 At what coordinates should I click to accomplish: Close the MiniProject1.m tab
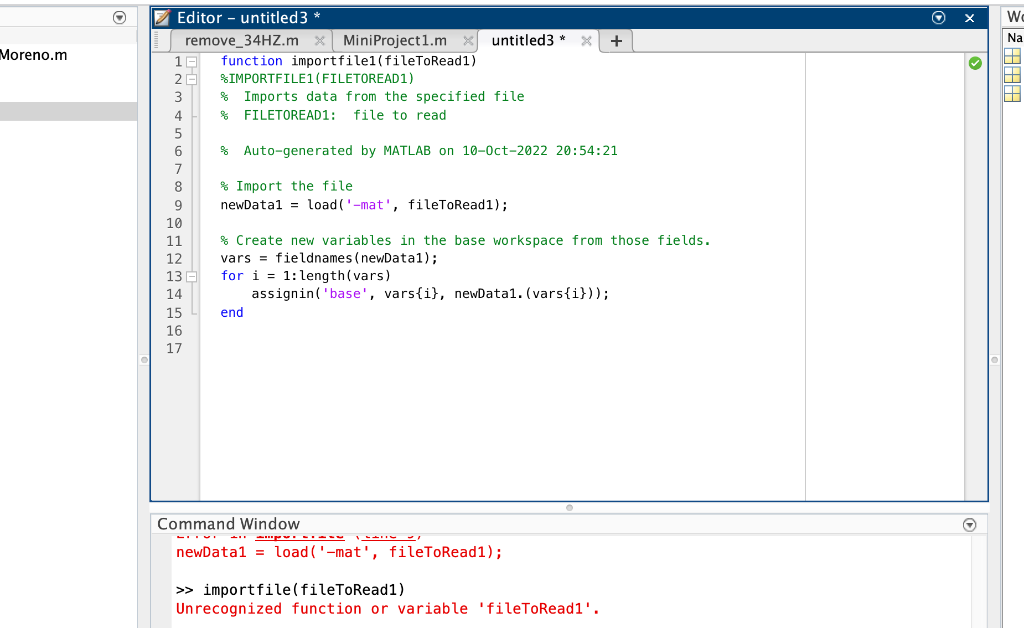click(x=468, y=40)
